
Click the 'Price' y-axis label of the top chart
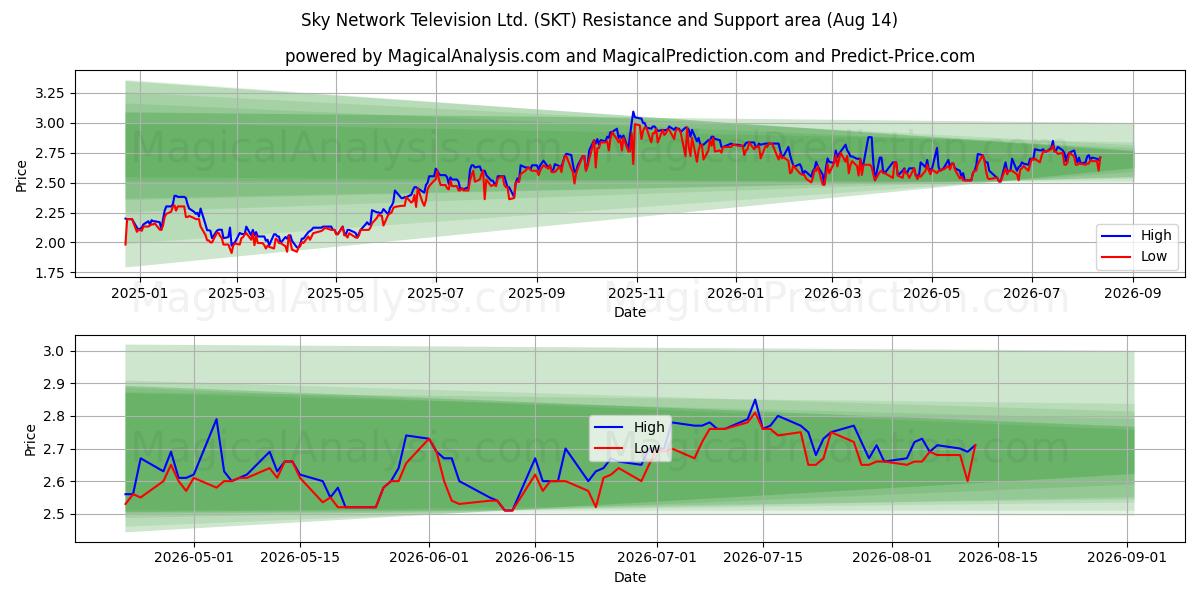click(22, 176)
